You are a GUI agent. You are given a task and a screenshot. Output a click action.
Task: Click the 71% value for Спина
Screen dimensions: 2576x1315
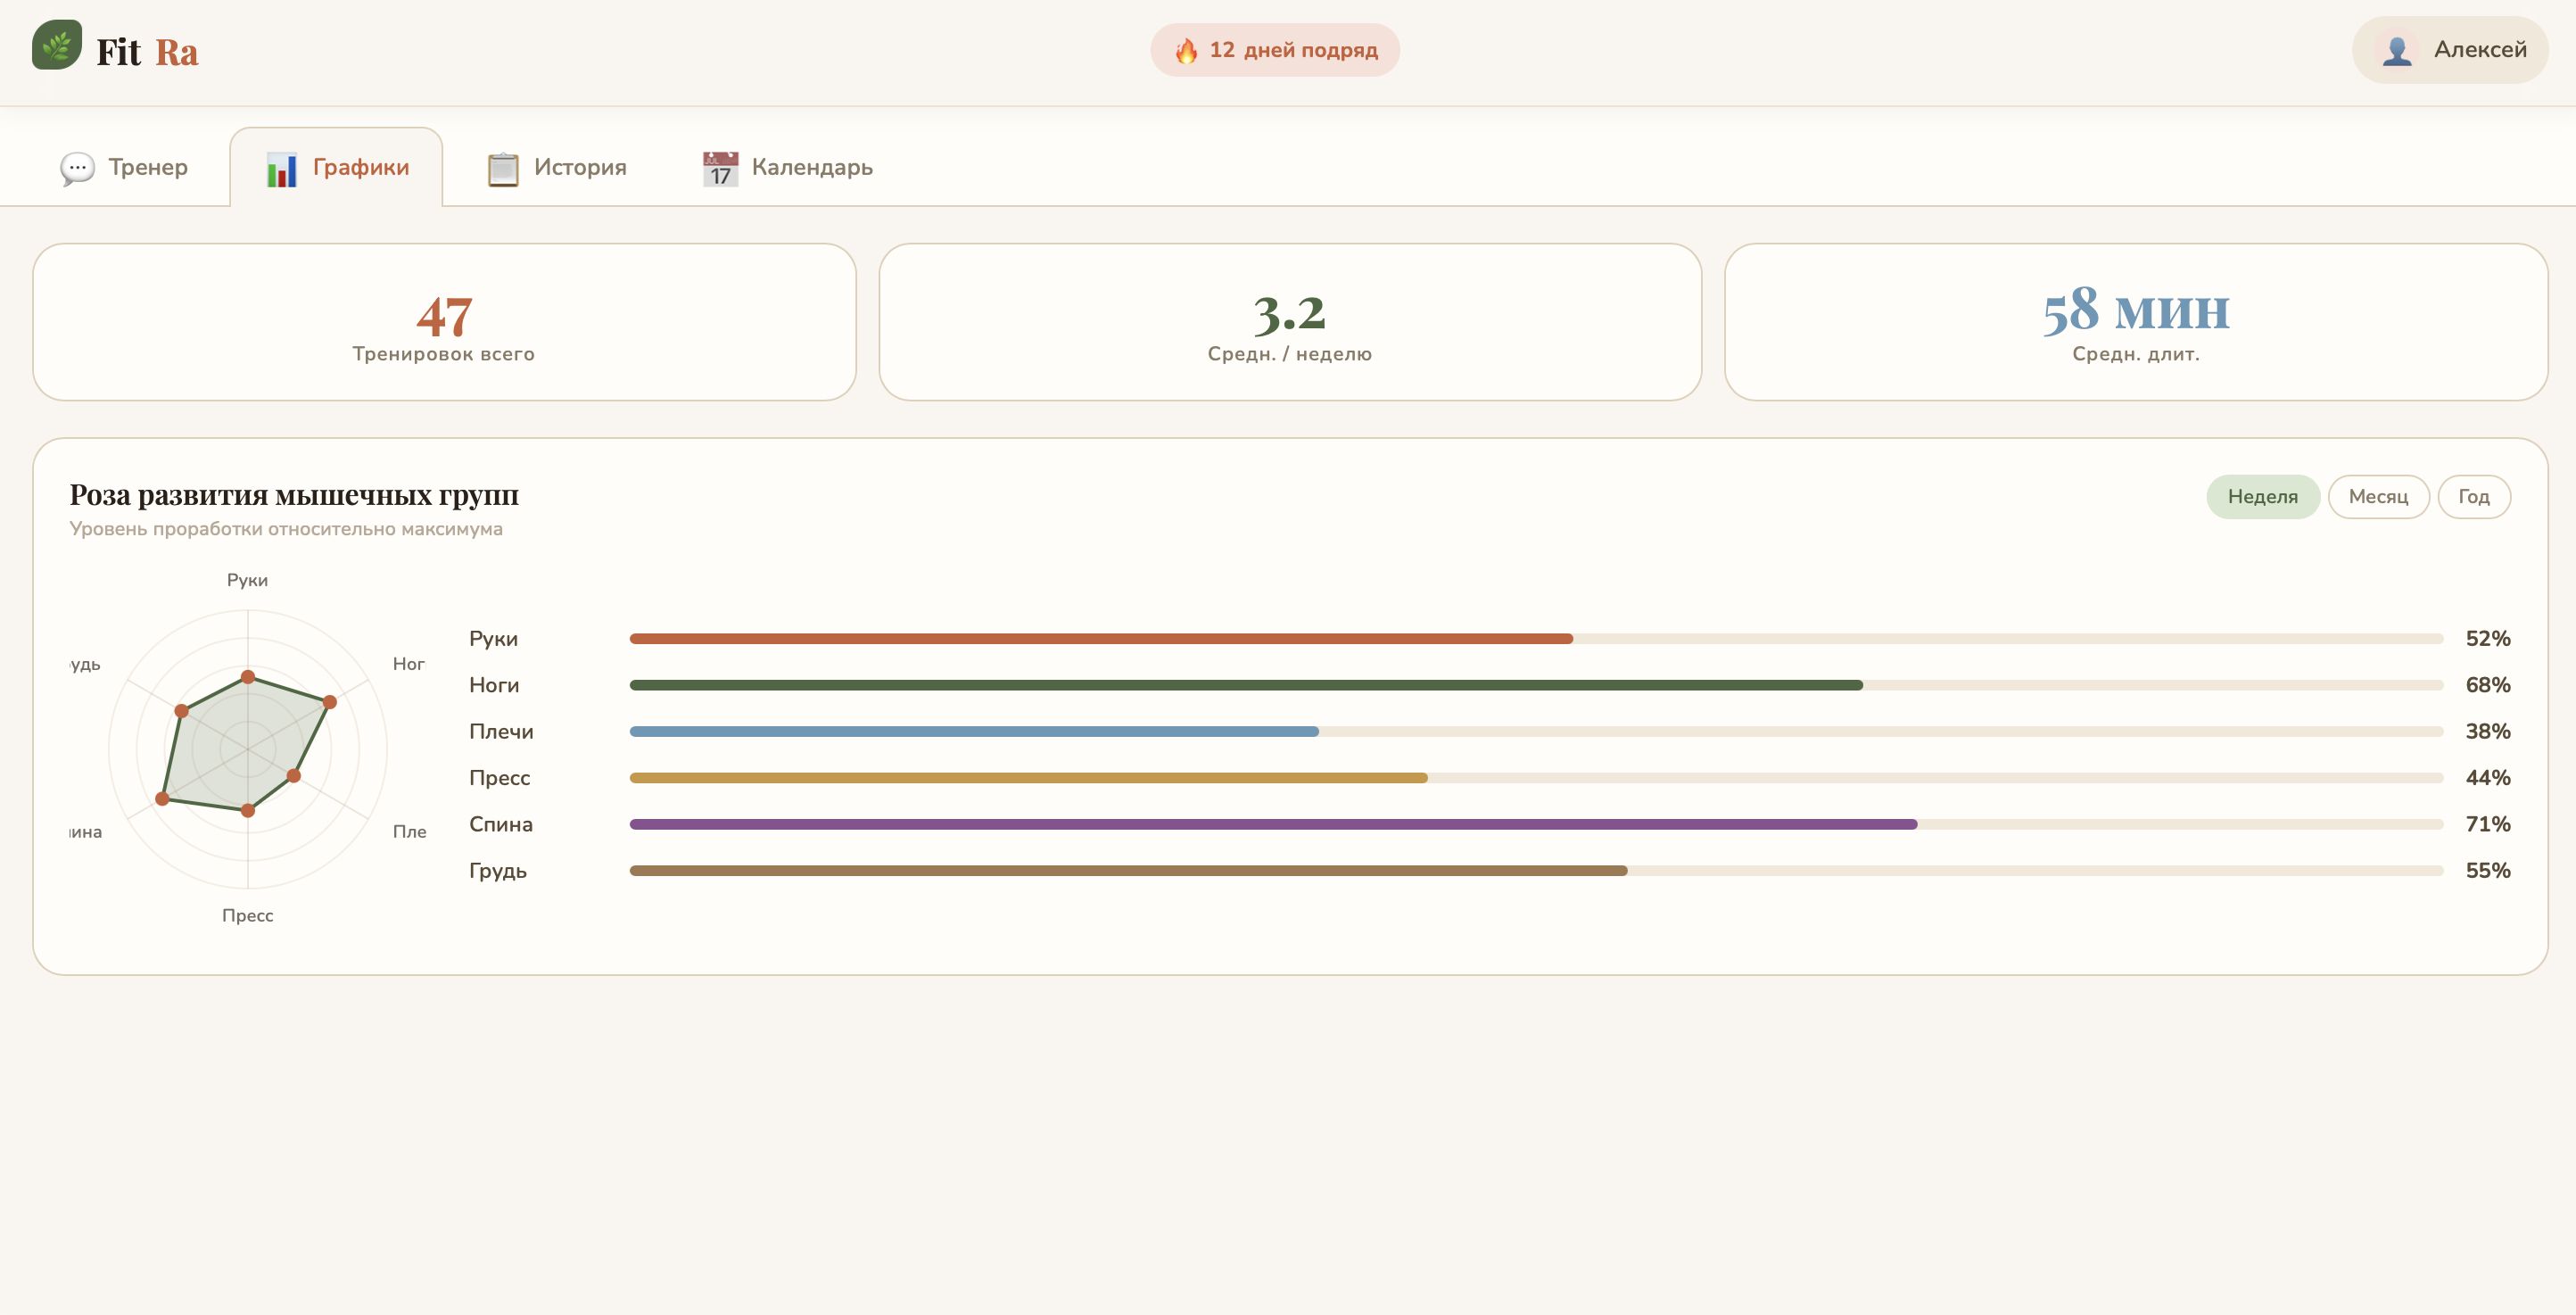click(x=2487, y=825)
